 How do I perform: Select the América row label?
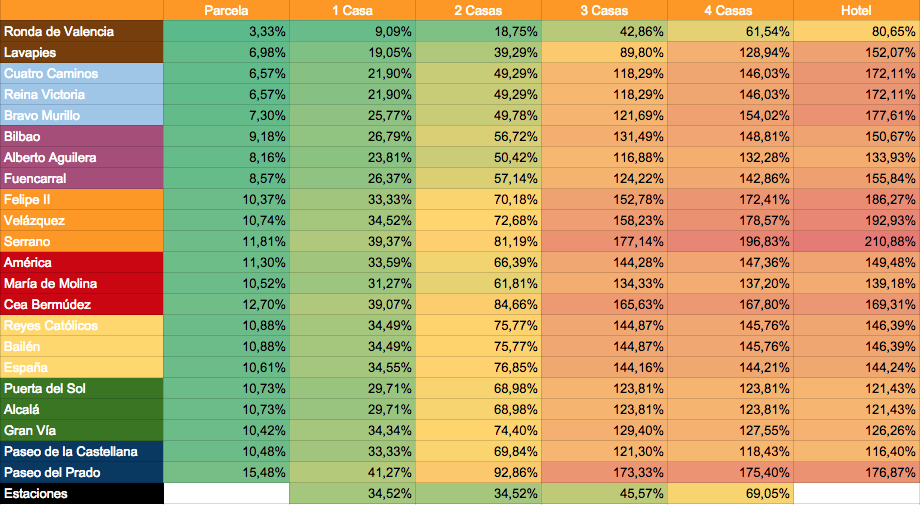click(82, 262)
